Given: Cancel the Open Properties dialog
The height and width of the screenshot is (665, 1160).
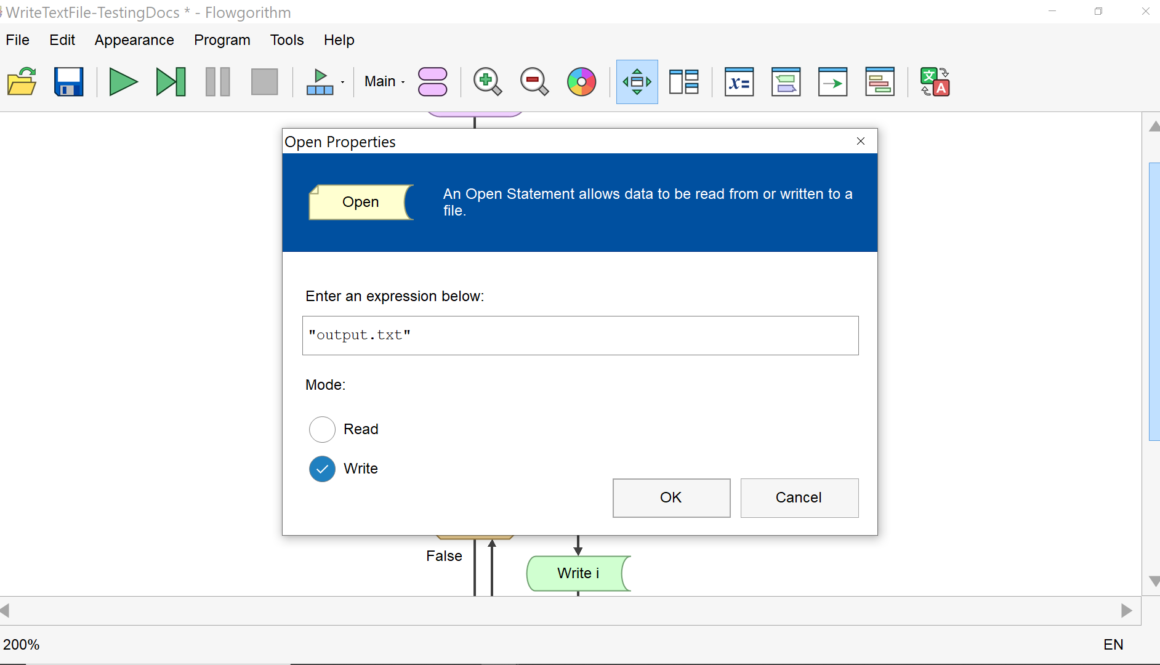Looking at the screenshot, I should pos(799,497).
